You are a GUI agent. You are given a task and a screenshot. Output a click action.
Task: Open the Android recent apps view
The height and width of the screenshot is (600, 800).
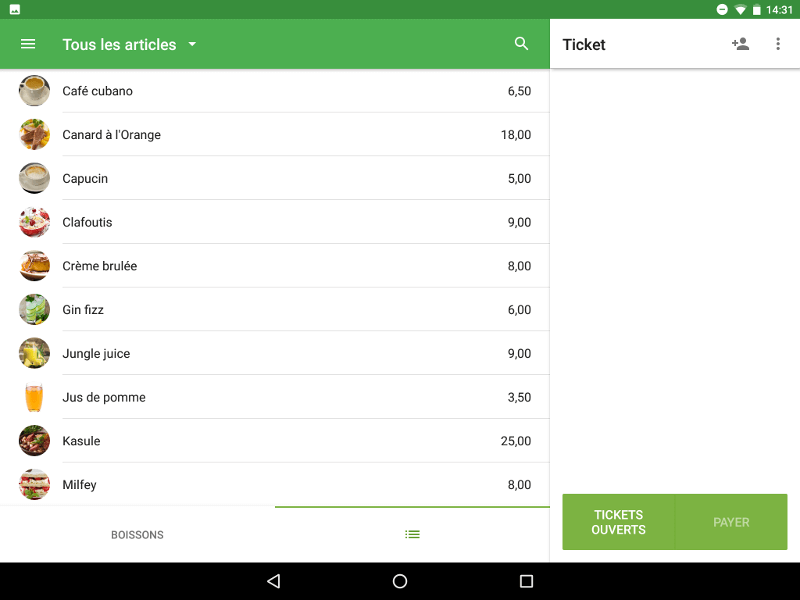(527, 581)
